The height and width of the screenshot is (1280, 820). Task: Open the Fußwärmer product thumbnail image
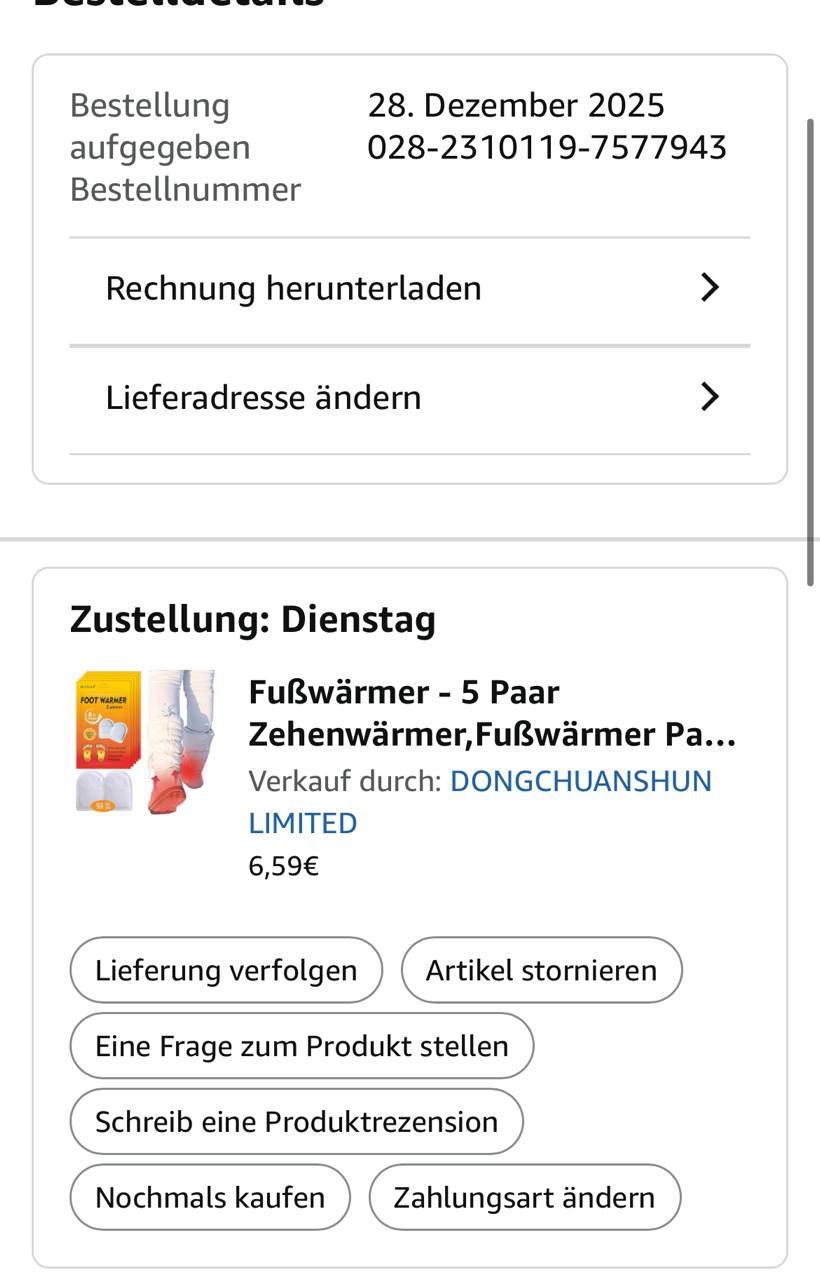coord(146,741)
